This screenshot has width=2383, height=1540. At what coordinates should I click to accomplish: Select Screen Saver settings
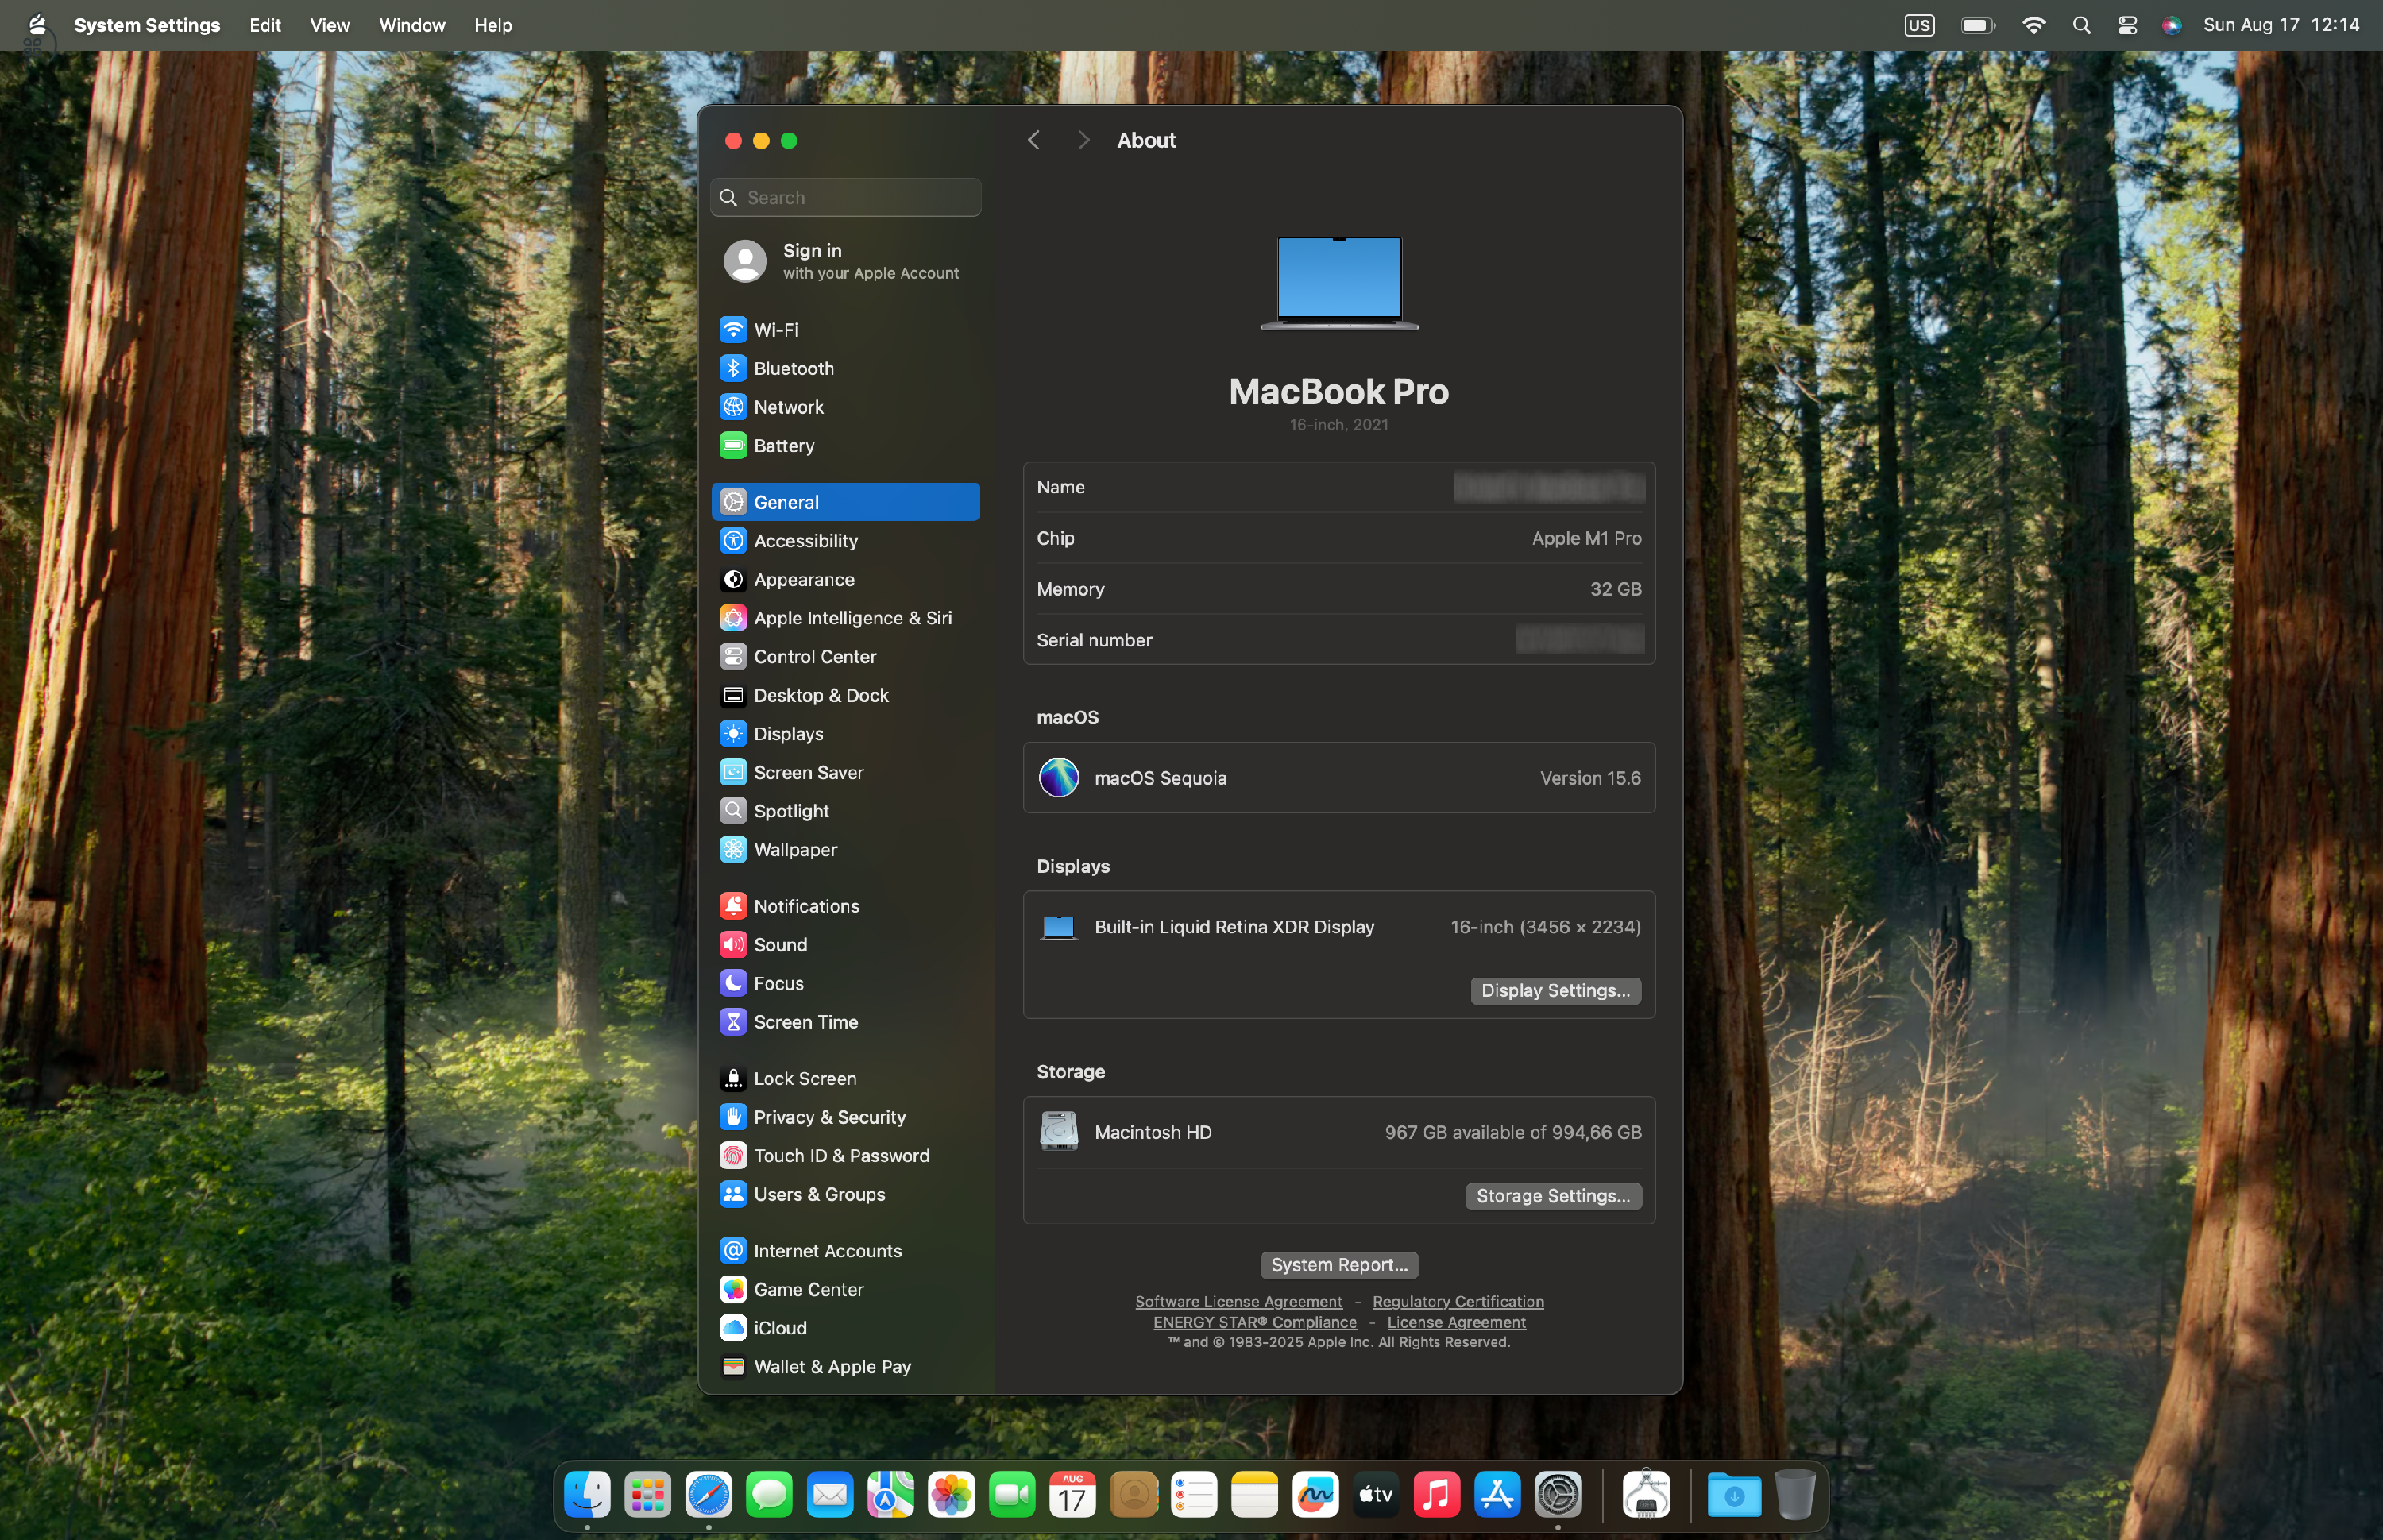click(845, 772)
